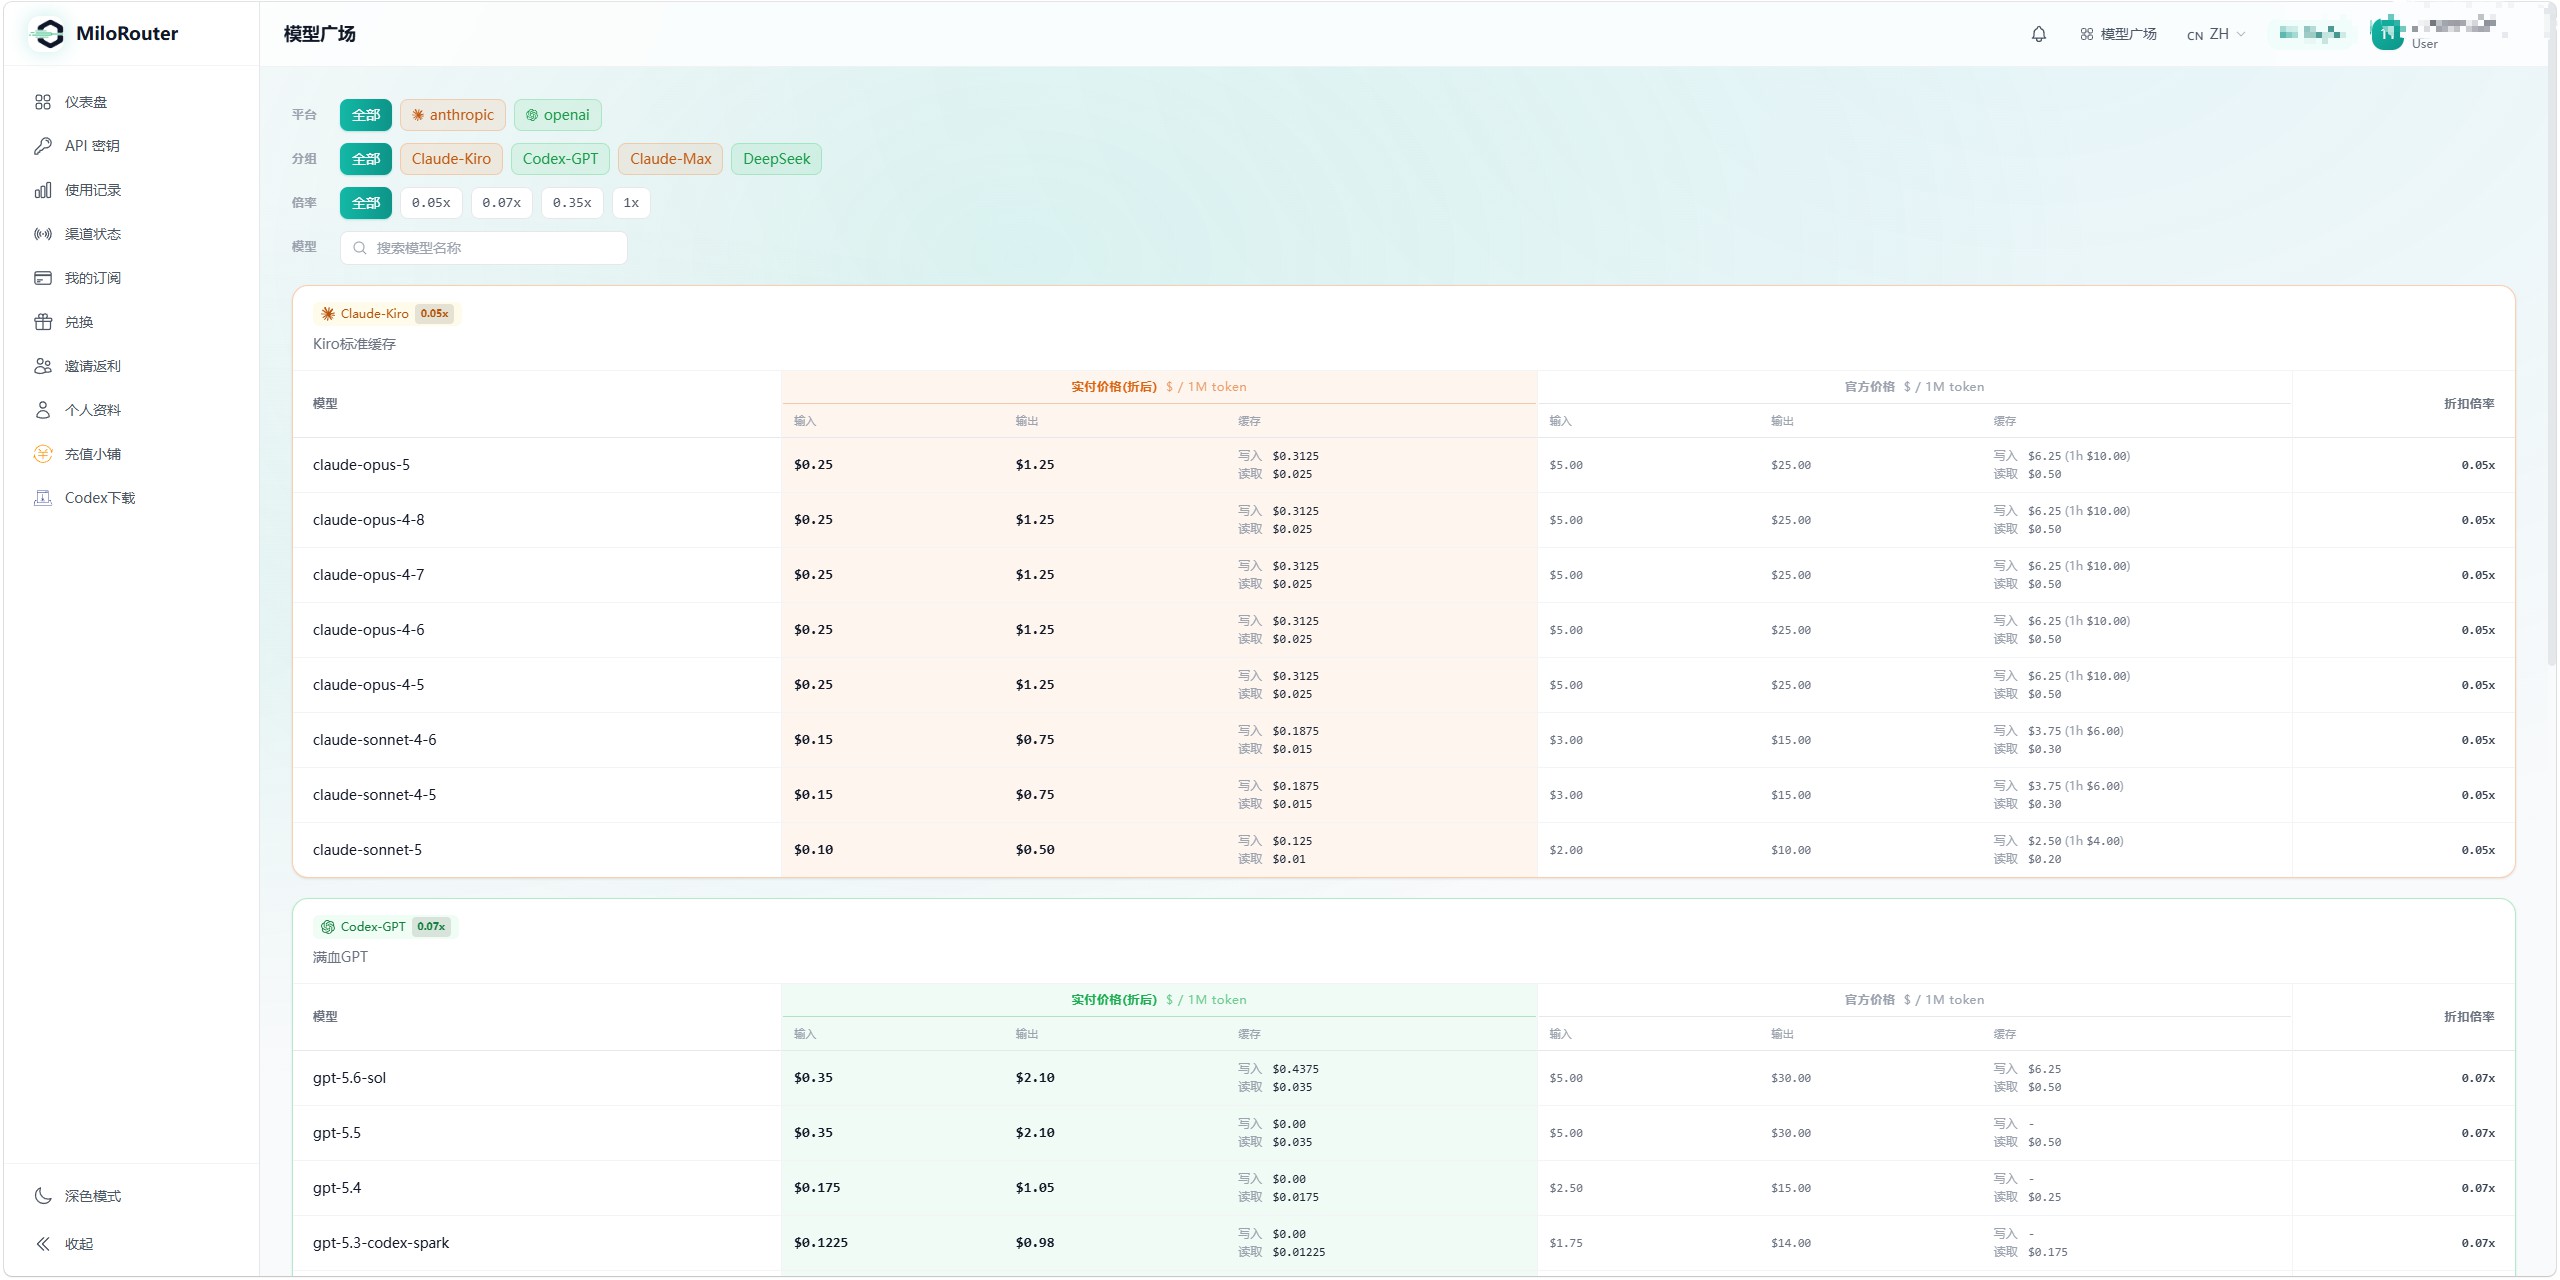Select the gpt-5.6-sol model name
This screenshot has width=2560, height=1280.
click(x=349, y=1078)
